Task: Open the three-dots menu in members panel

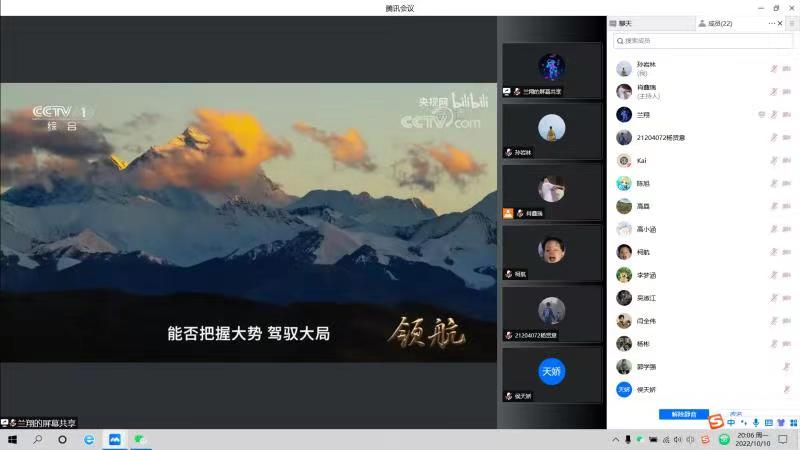Action: coord(772,23)
